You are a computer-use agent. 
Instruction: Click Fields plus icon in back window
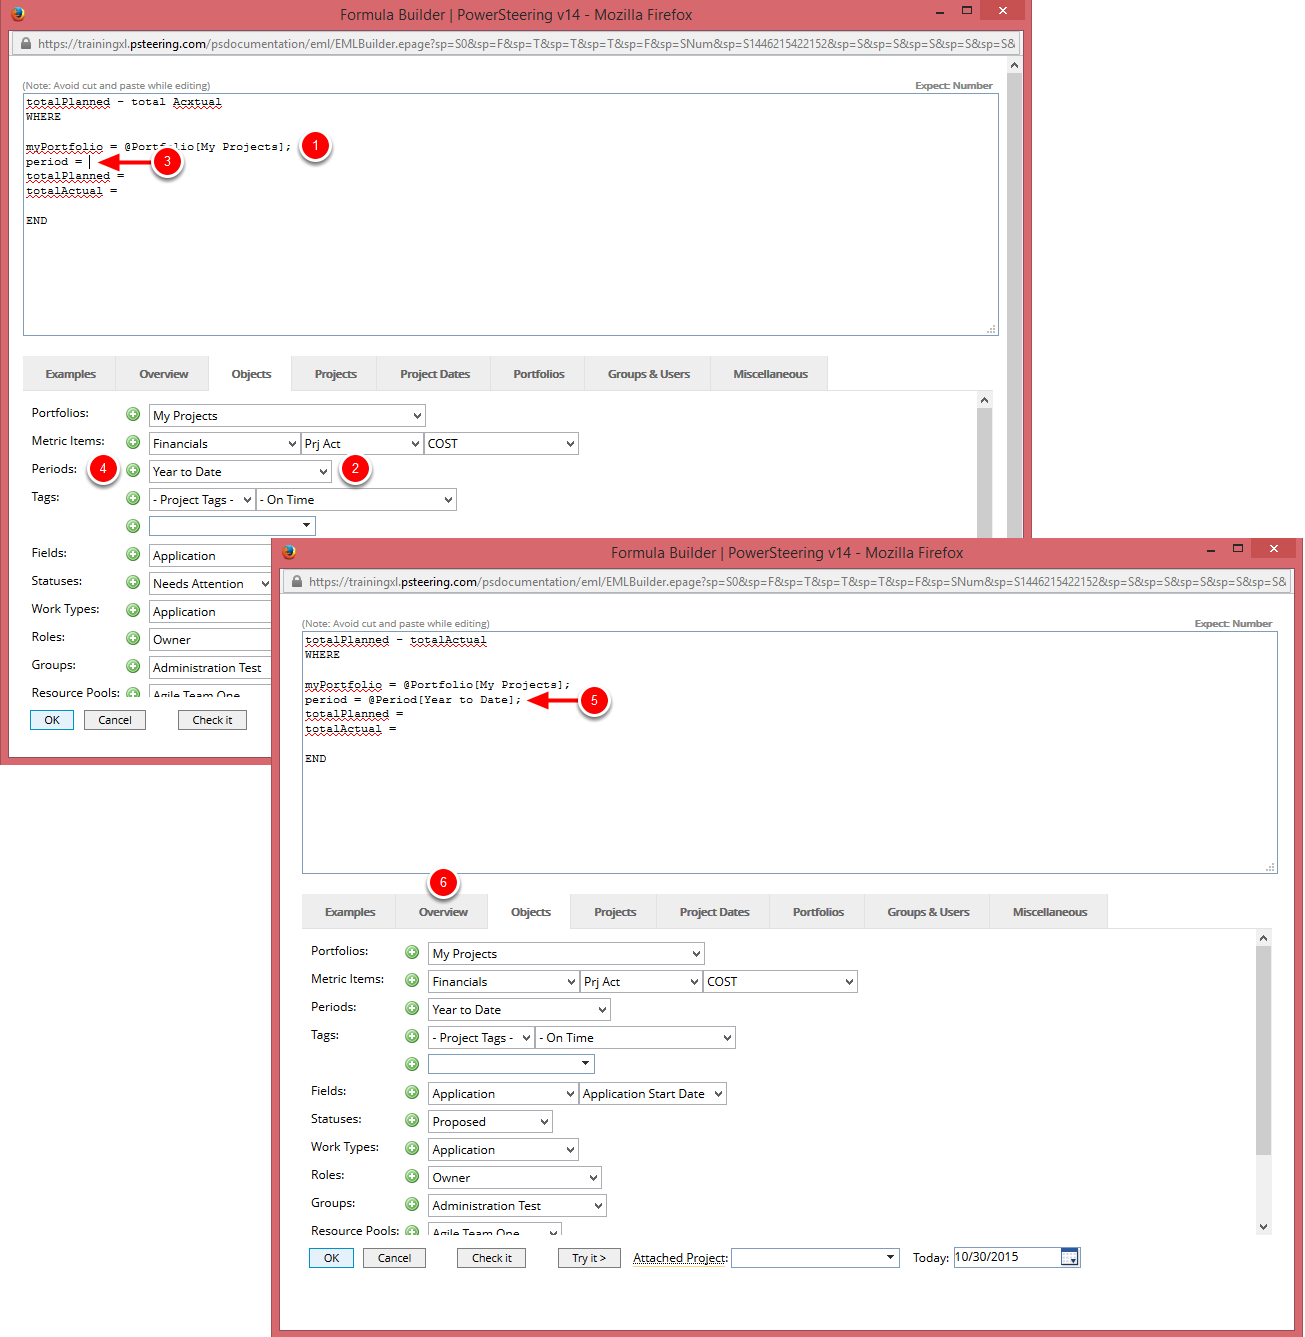pos(133,554)
